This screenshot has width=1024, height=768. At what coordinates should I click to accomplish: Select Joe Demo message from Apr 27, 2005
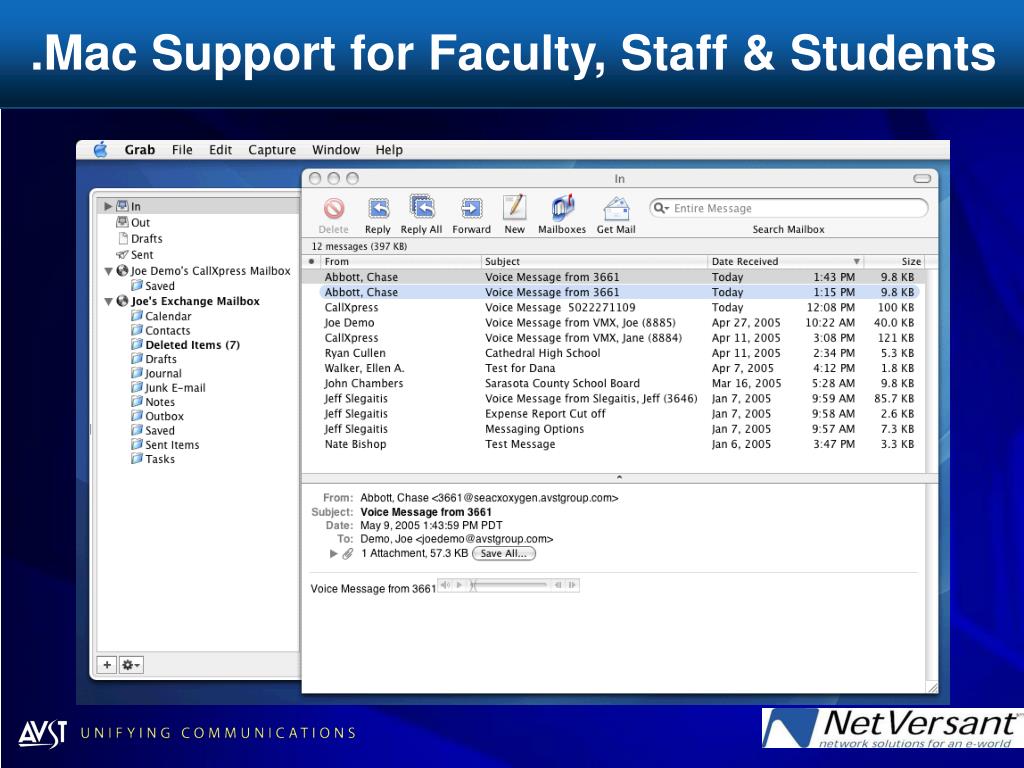(x=614, y=323)
